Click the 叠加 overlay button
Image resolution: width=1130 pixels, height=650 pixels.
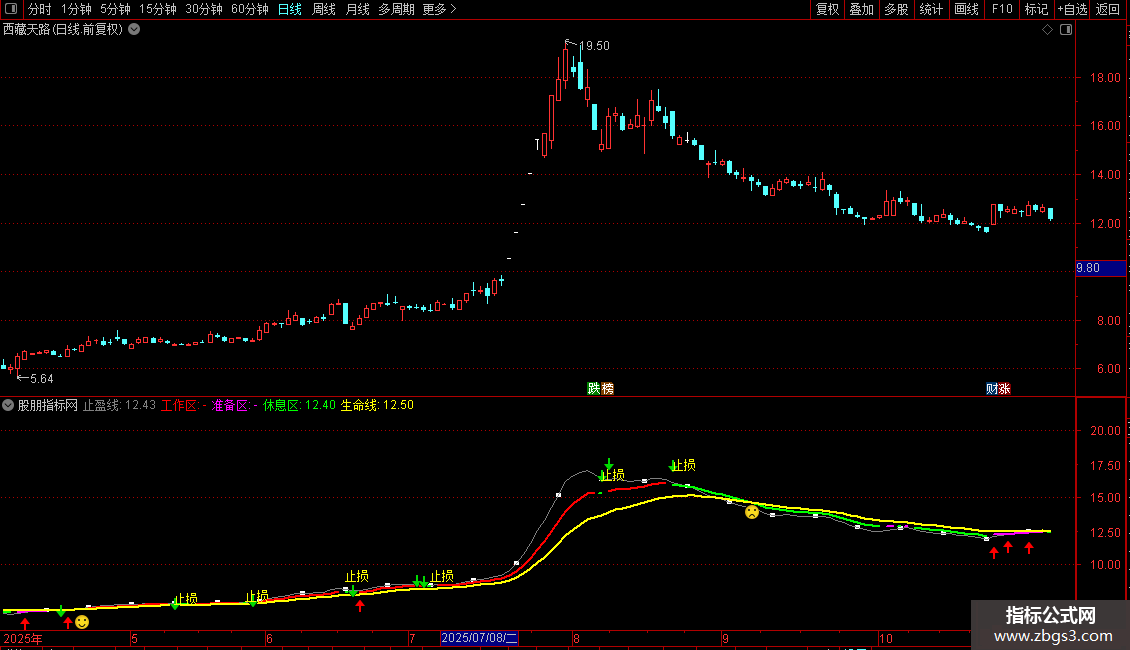click(861, 9)
